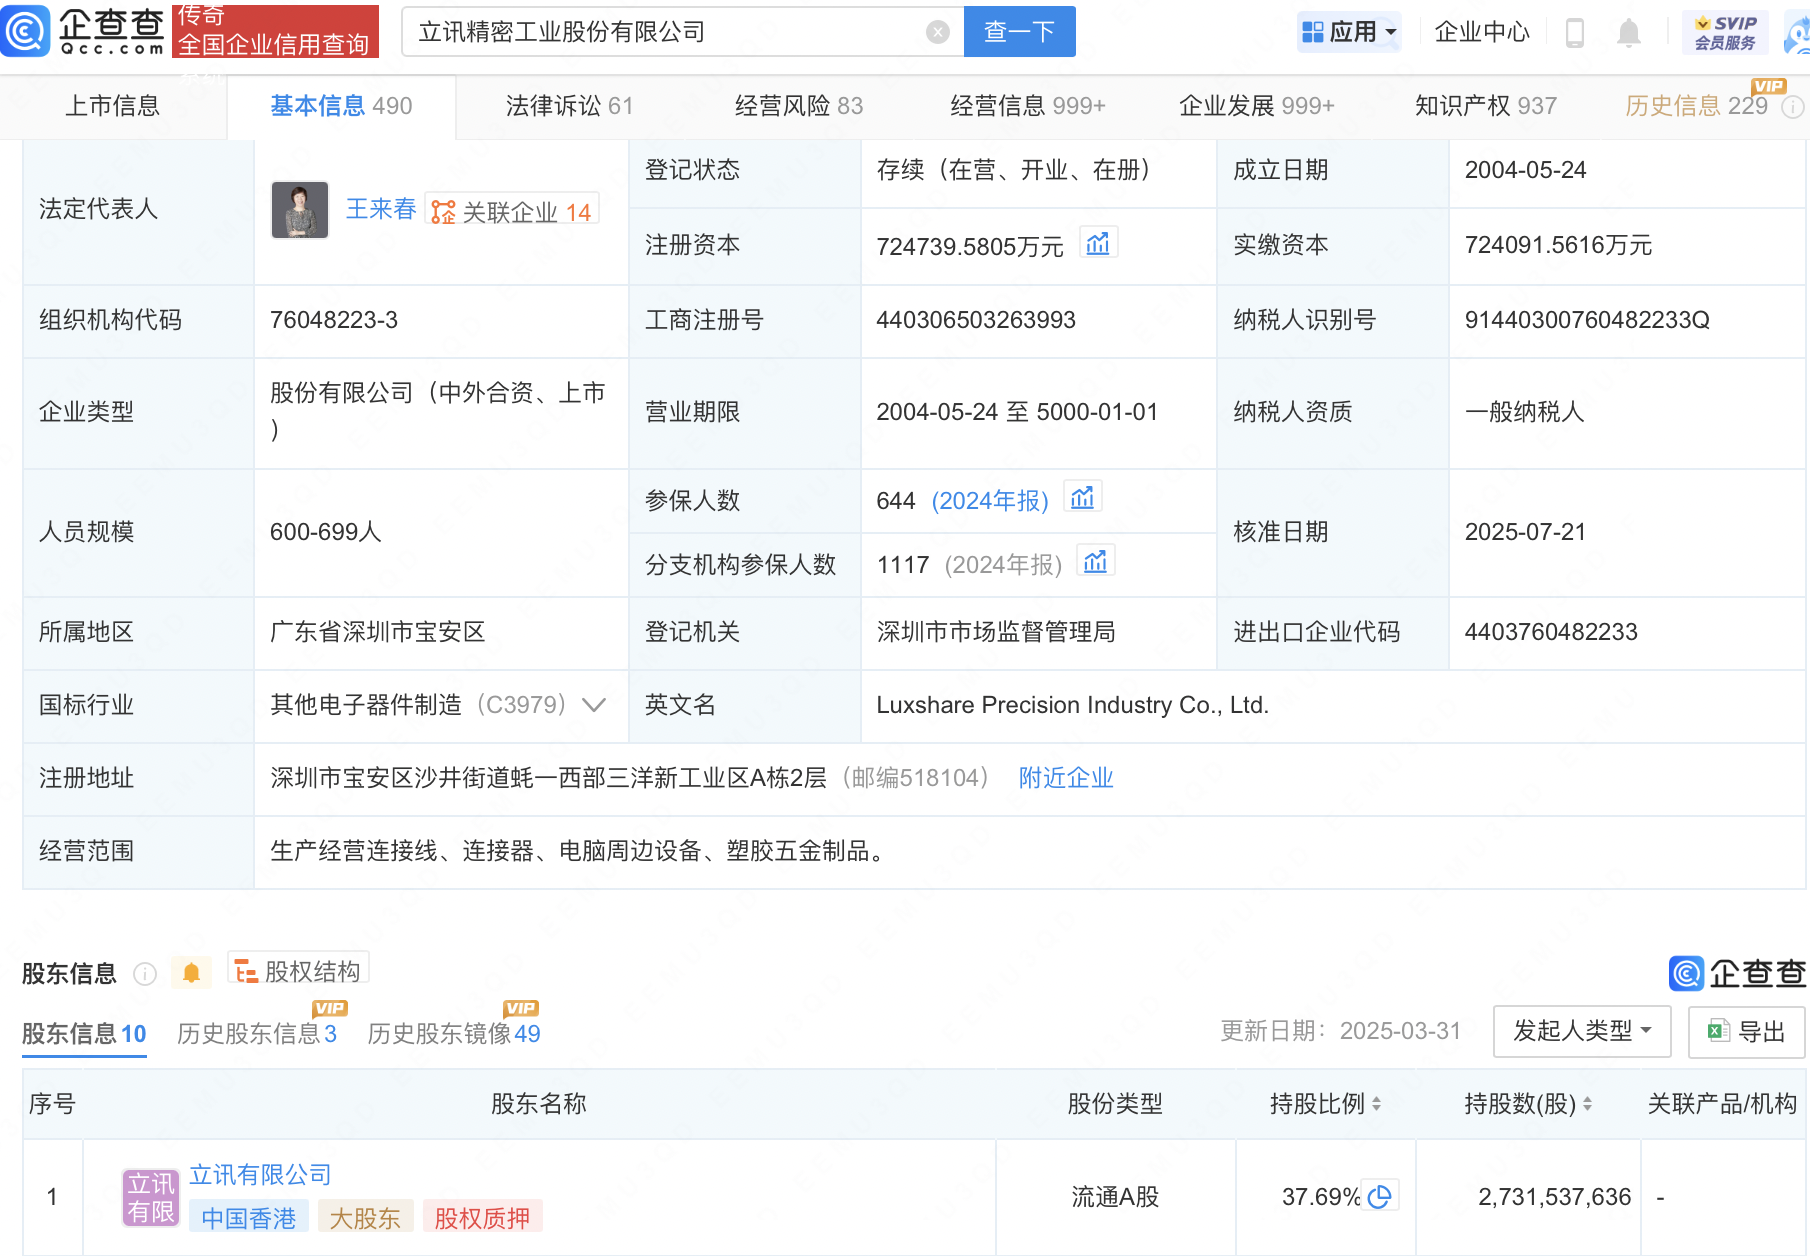Click taxpayer ID 91440300760482233Q
The image size is (1810, 1256).
point(1587,320)
